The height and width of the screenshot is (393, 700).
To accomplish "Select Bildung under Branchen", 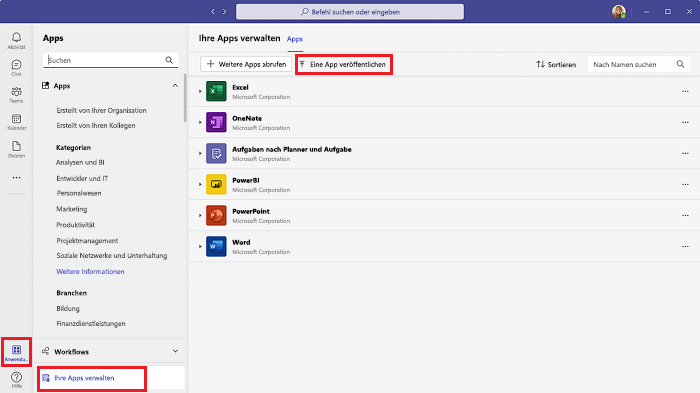I will click(68, 309).
